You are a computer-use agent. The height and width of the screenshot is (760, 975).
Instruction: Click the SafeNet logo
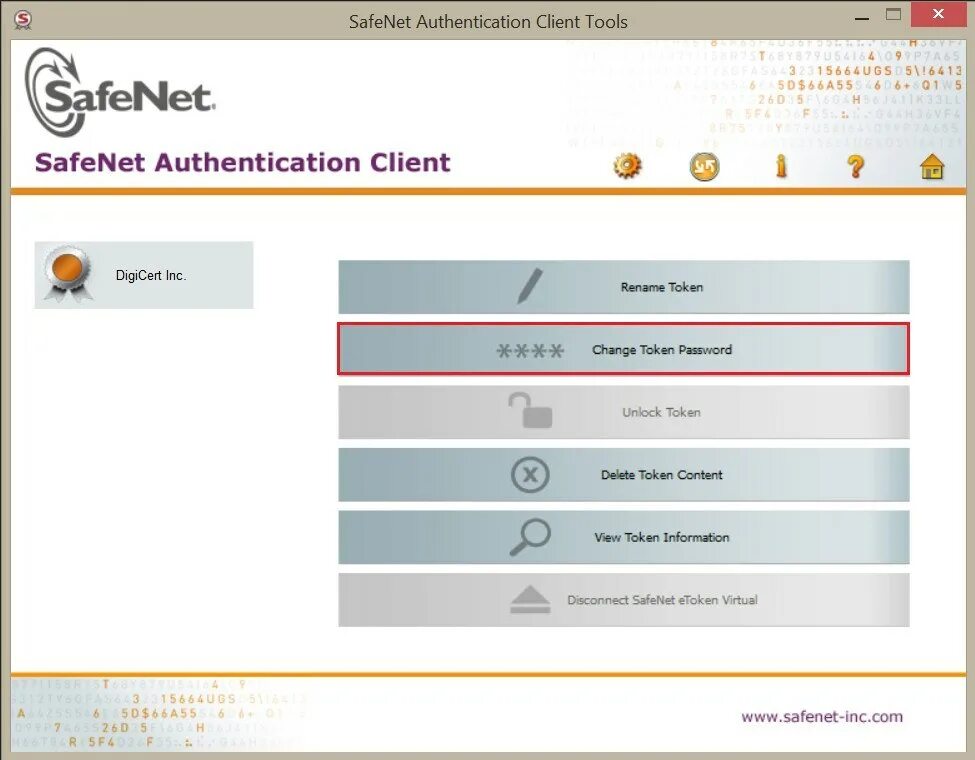[121, 93]
